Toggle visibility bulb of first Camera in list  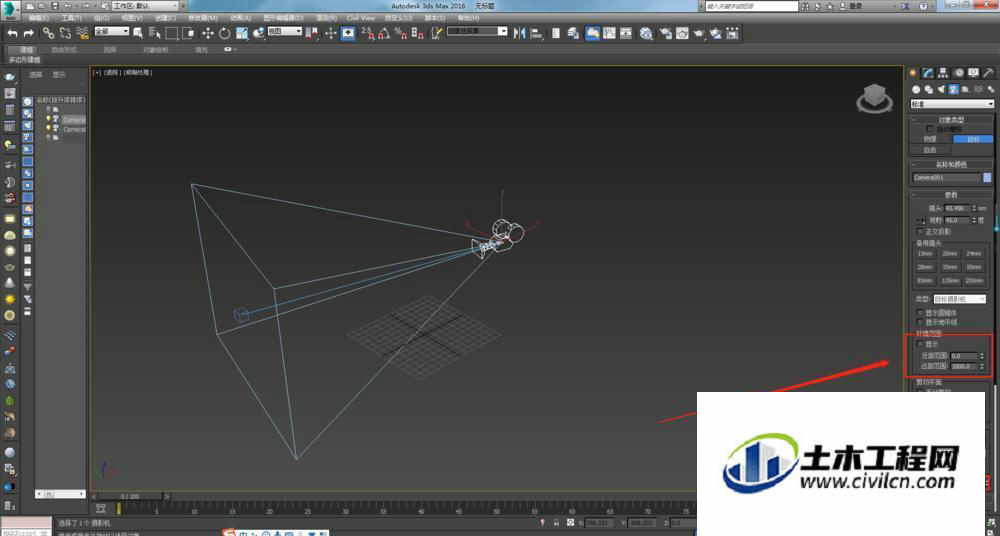(48, 119)
